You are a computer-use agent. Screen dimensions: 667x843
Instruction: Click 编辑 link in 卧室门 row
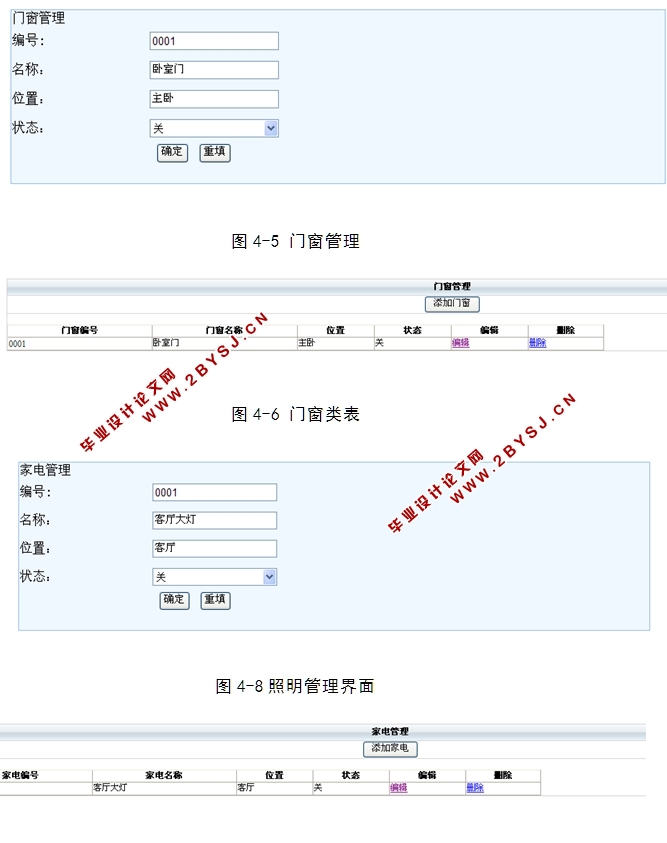pyautogui.click(x=461, y=343)
